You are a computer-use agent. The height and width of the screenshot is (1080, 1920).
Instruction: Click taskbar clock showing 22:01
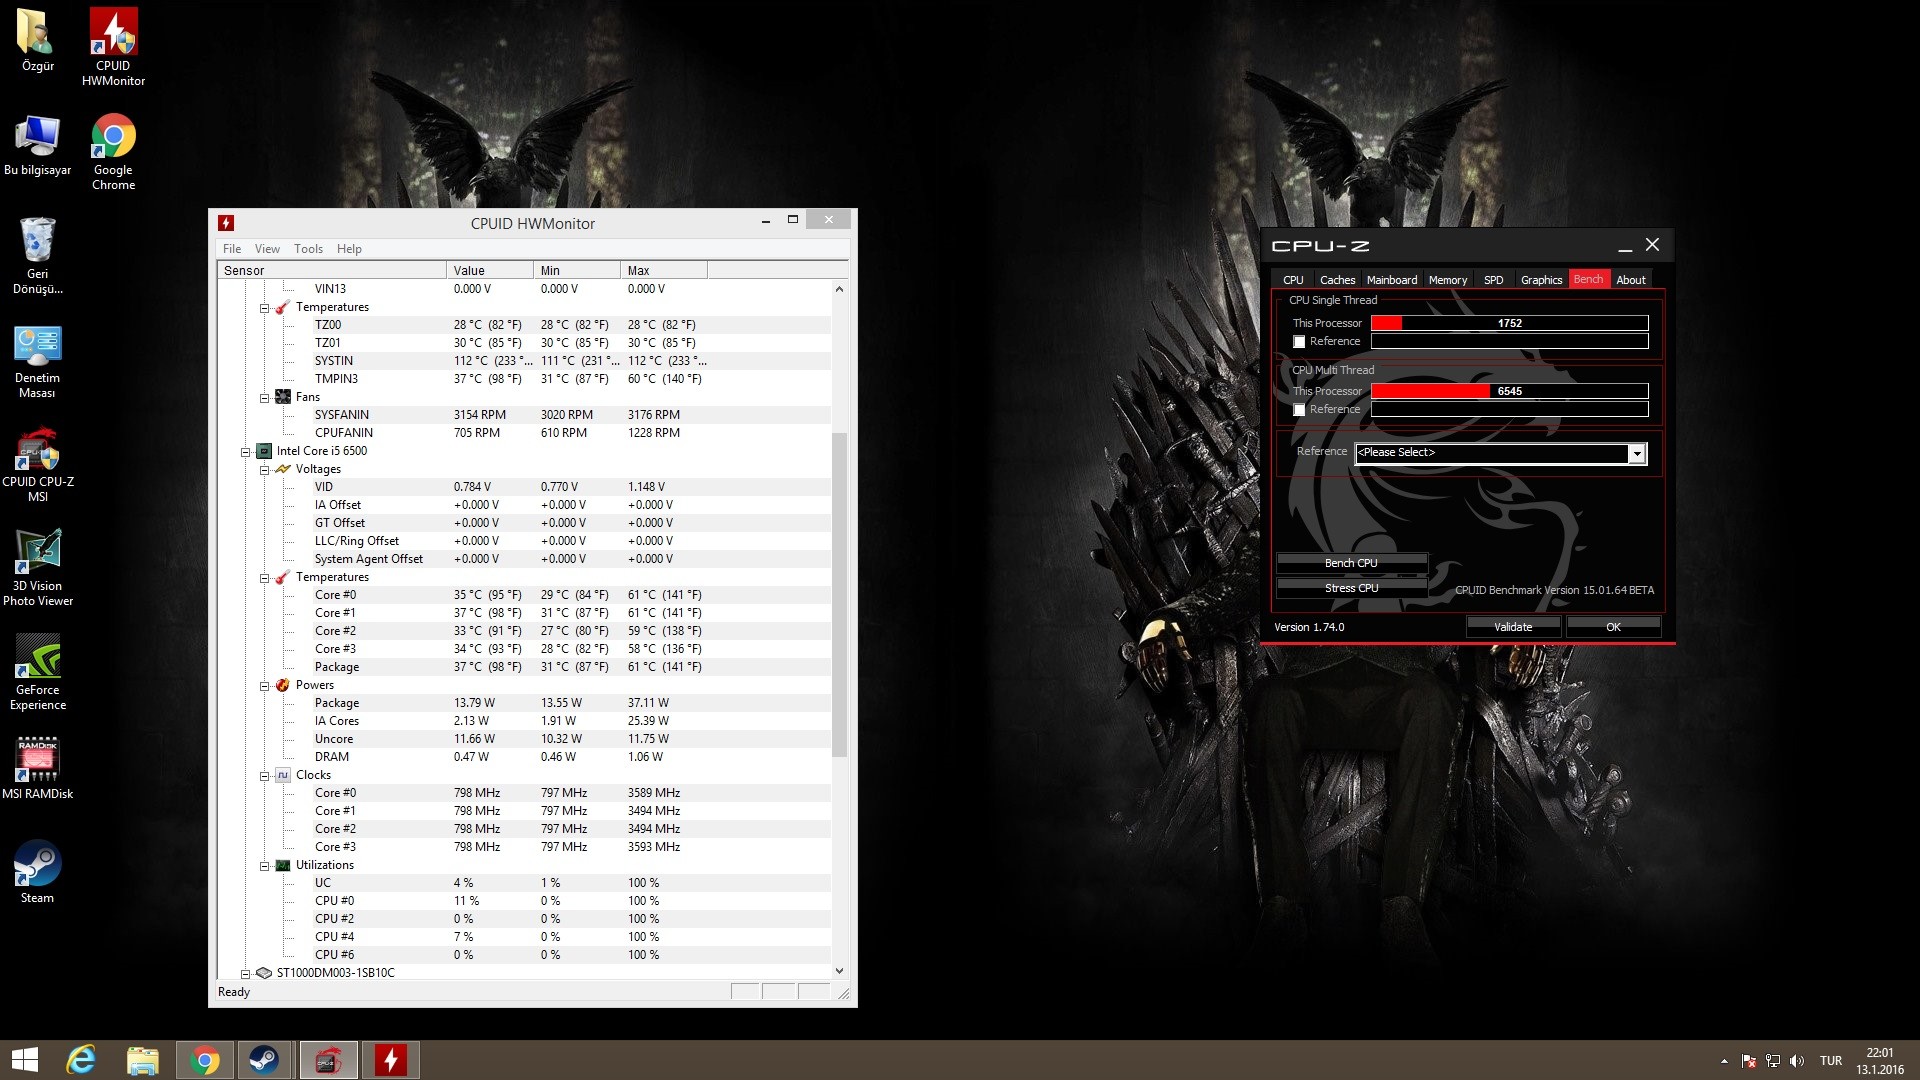point(1880,1061)
